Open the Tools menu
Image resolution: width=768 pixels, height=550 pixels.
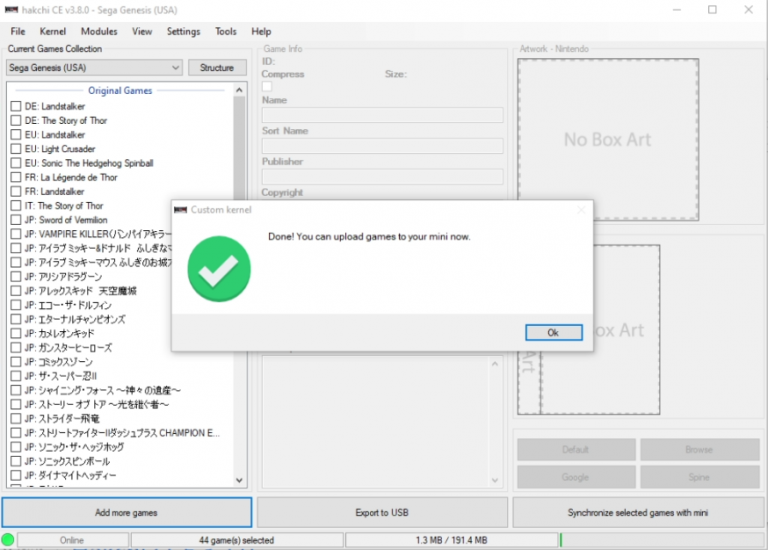tap(226, 31)
